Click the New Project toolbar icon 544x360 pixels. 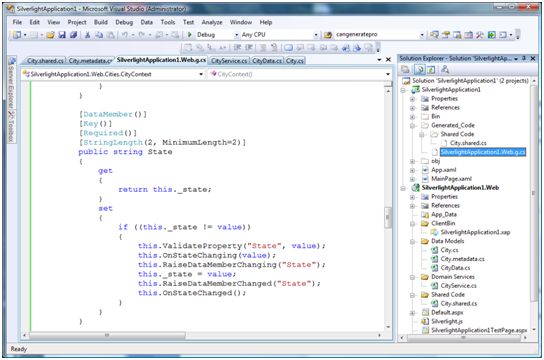coord(17,35)
